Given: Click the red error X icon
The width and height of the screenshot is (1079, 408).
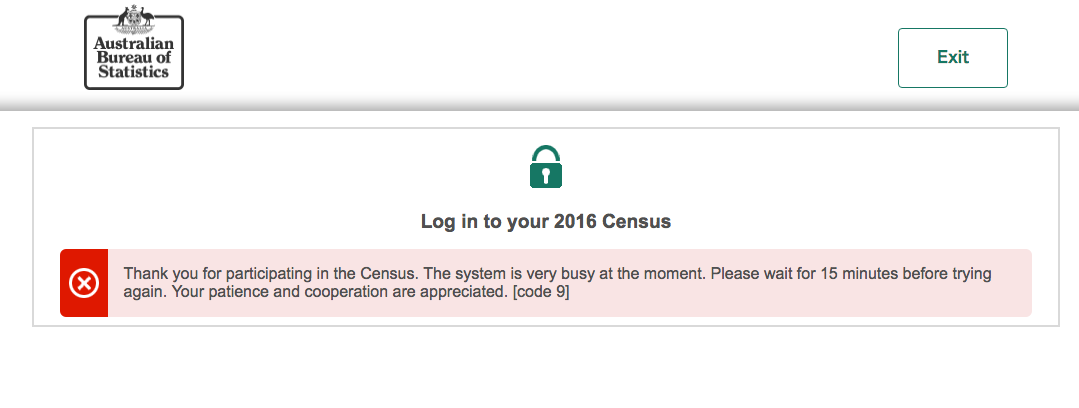Looking at the screenshot, I should 84,283.
